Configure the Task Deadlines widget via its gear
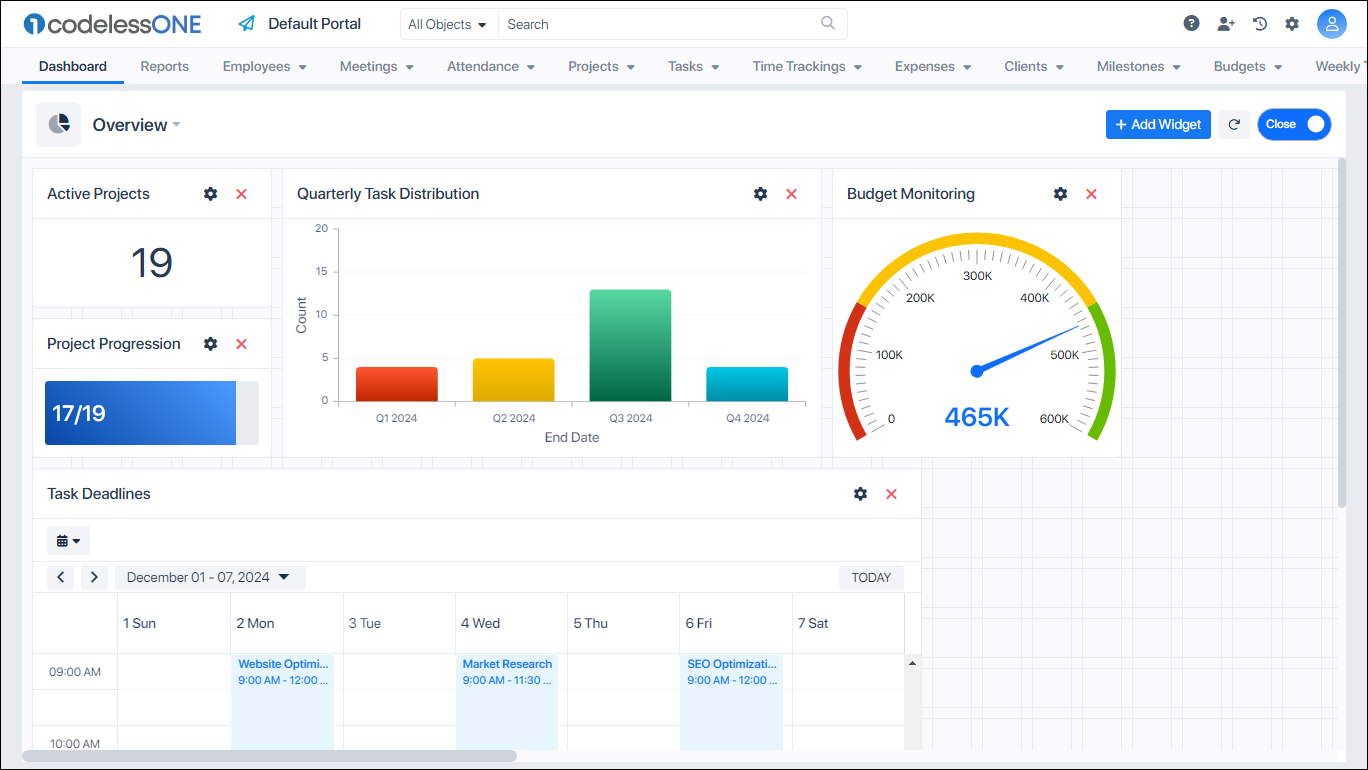This screenshot has width=1368, height=770. (x=860, y=493)
